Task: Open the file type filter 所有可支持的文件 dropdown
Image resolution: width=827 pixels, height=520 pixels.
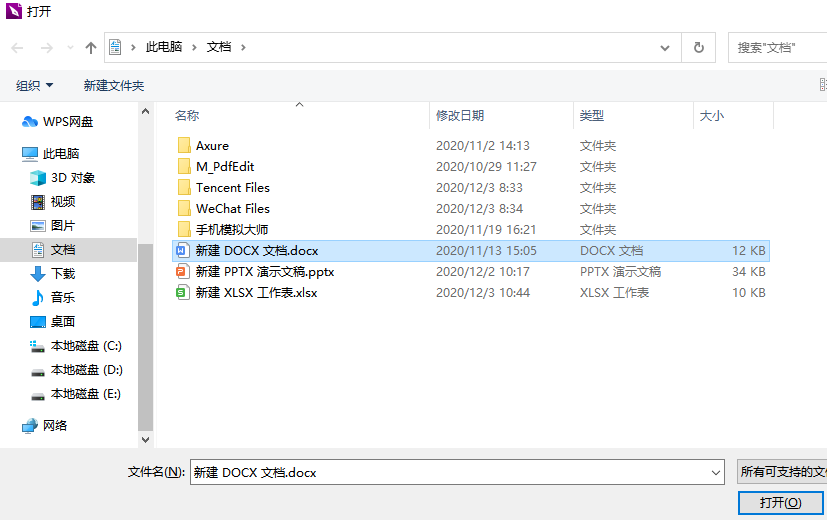Action: point(781,472)
